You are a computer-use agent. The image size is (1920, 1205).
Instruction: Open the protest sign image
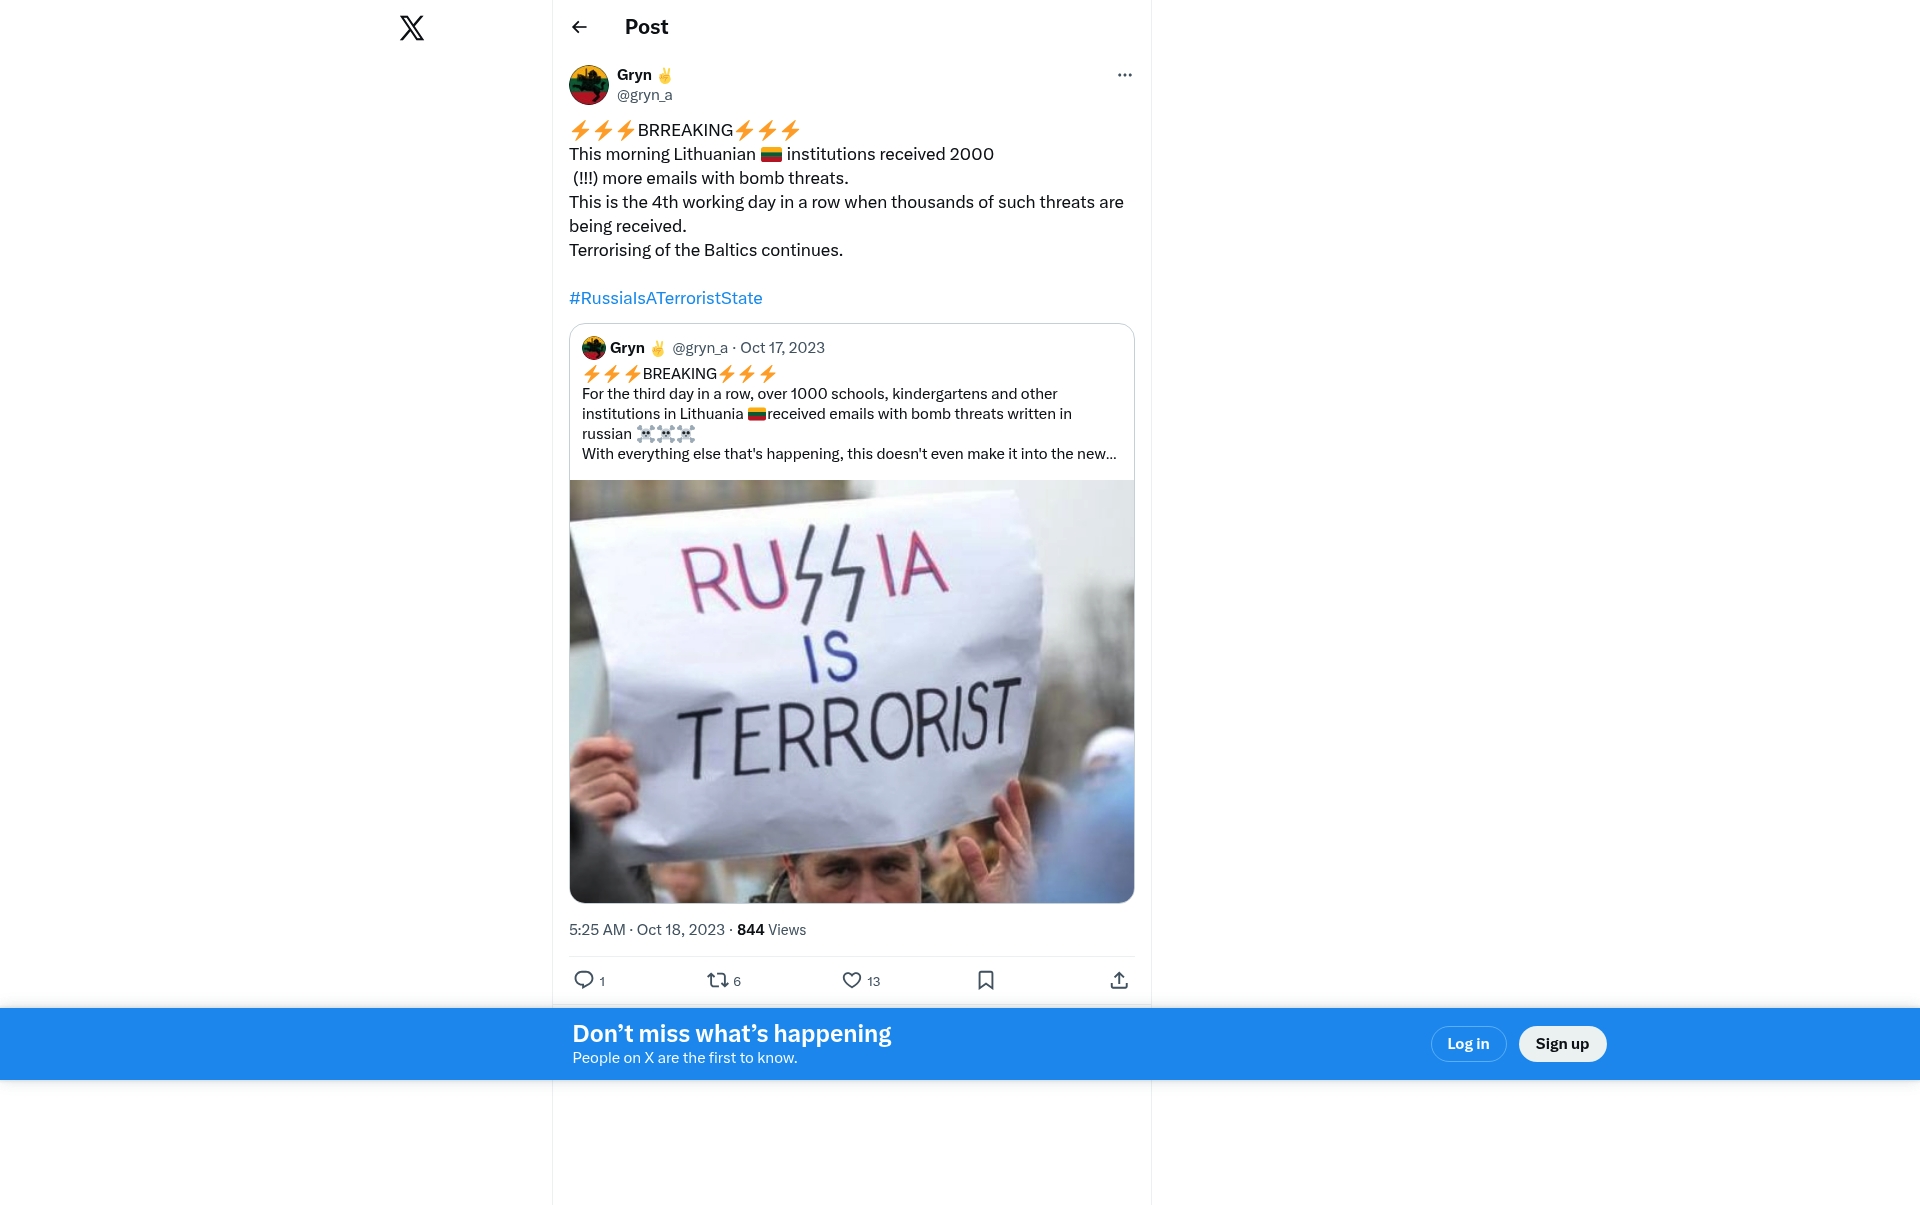pyautogui.click(x=852, y=691)
